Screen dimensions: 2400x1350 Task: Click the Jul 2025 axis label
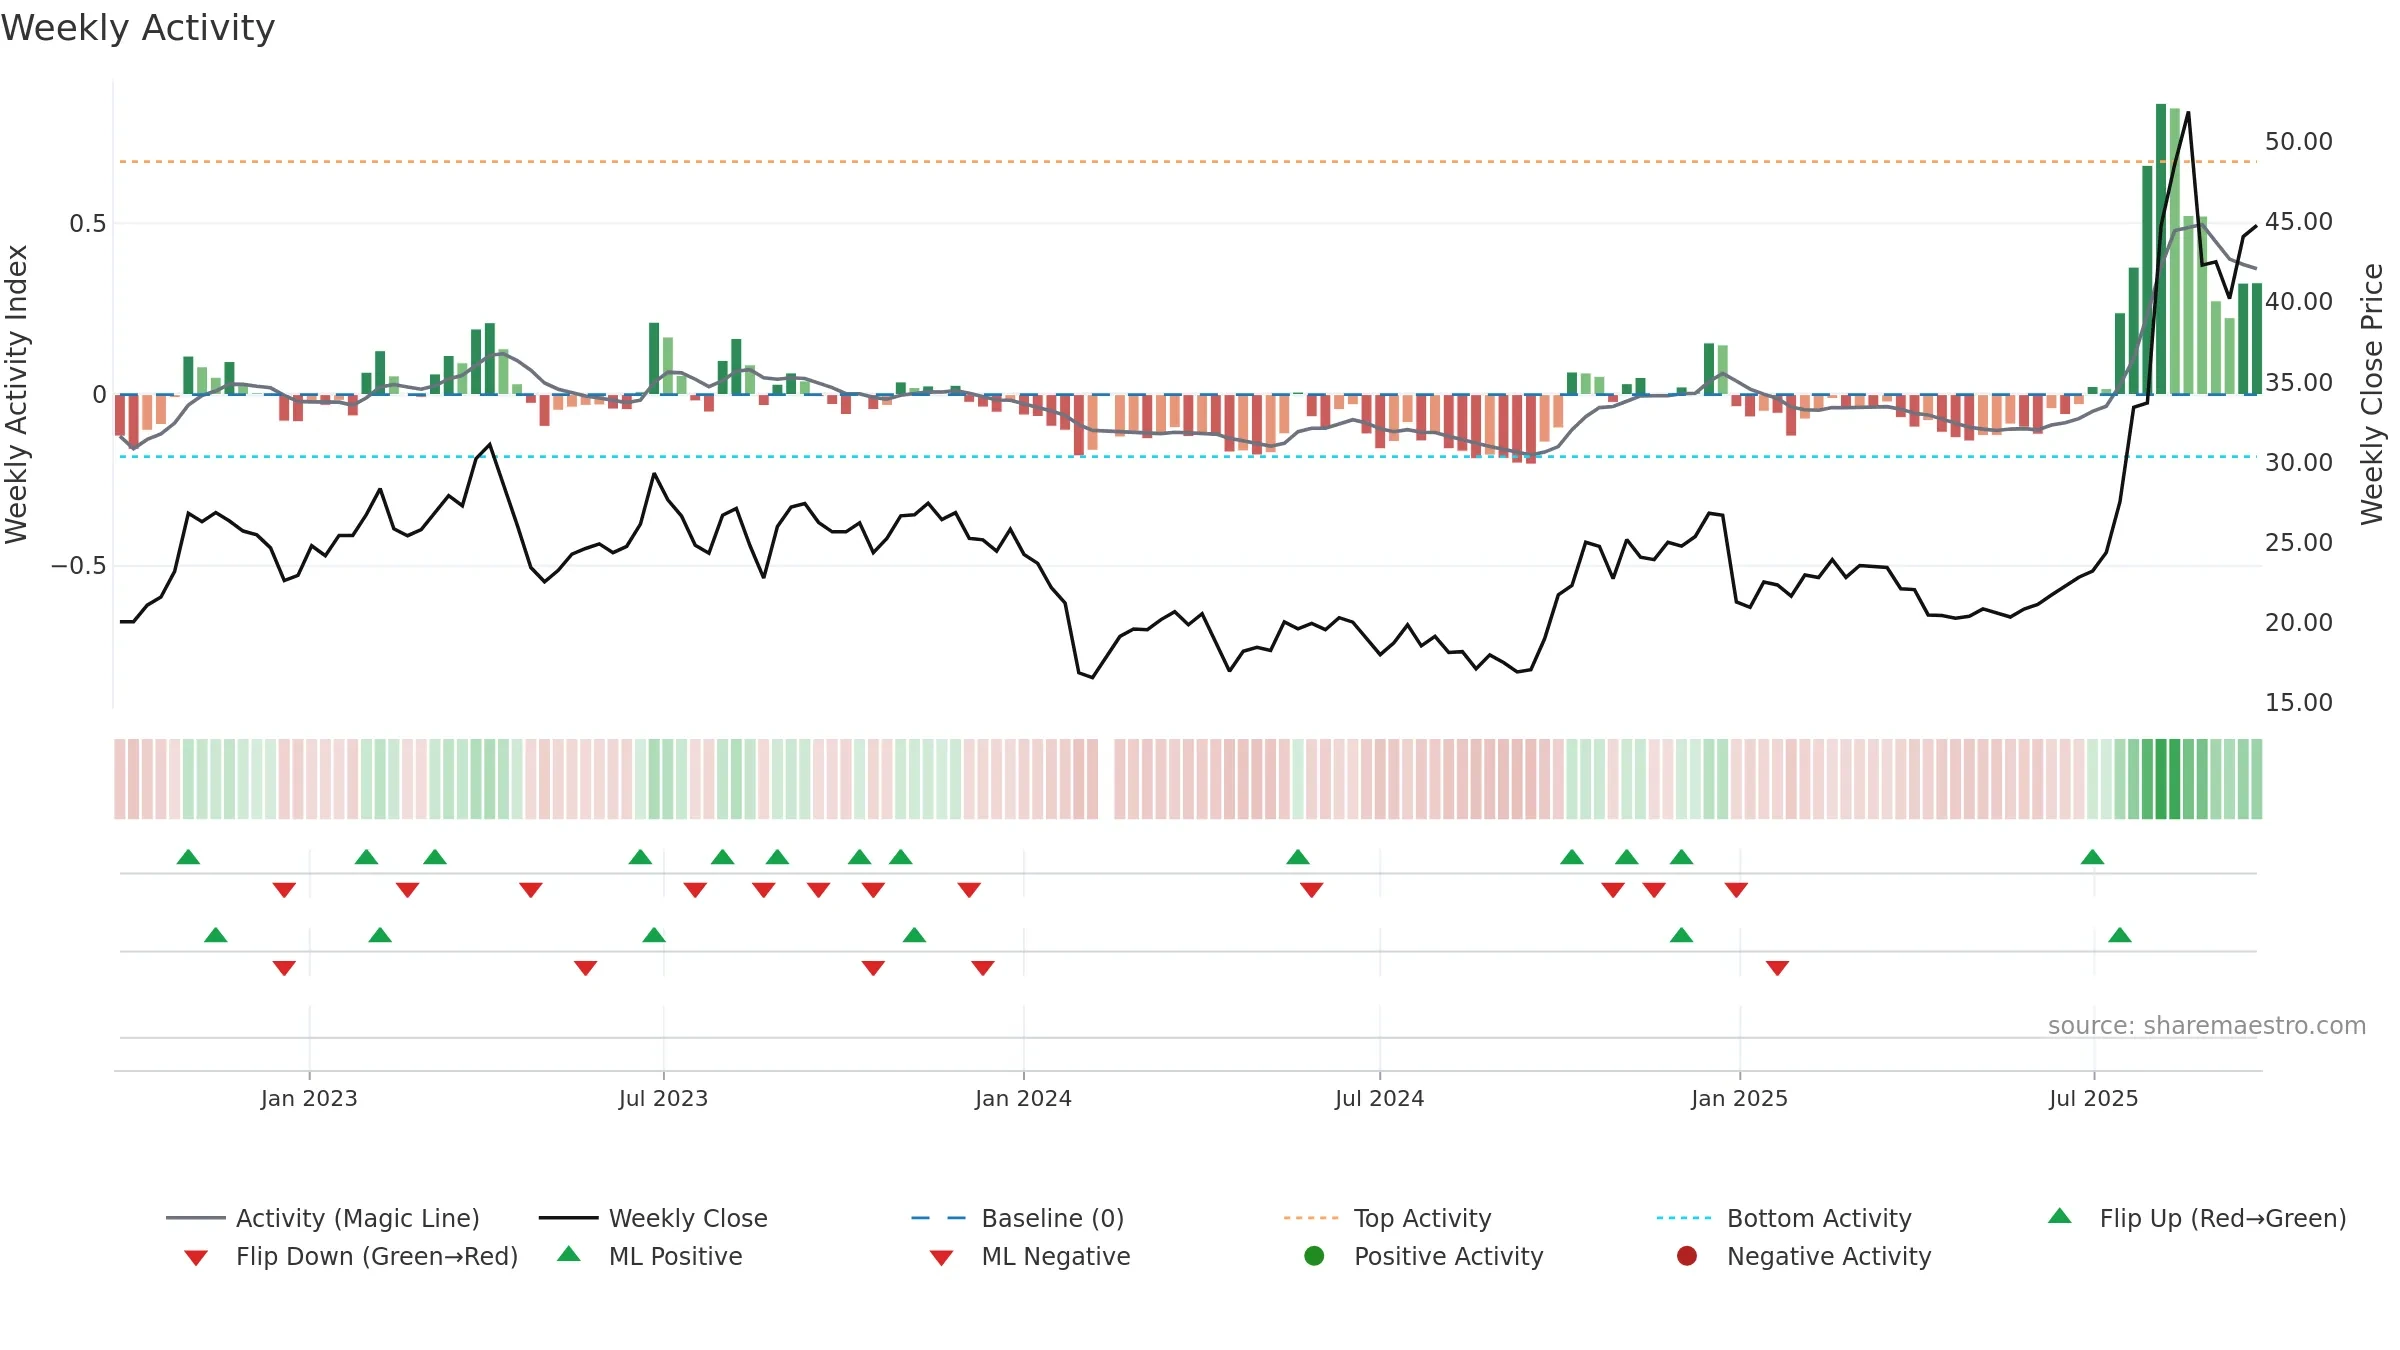[2093, 1098]
